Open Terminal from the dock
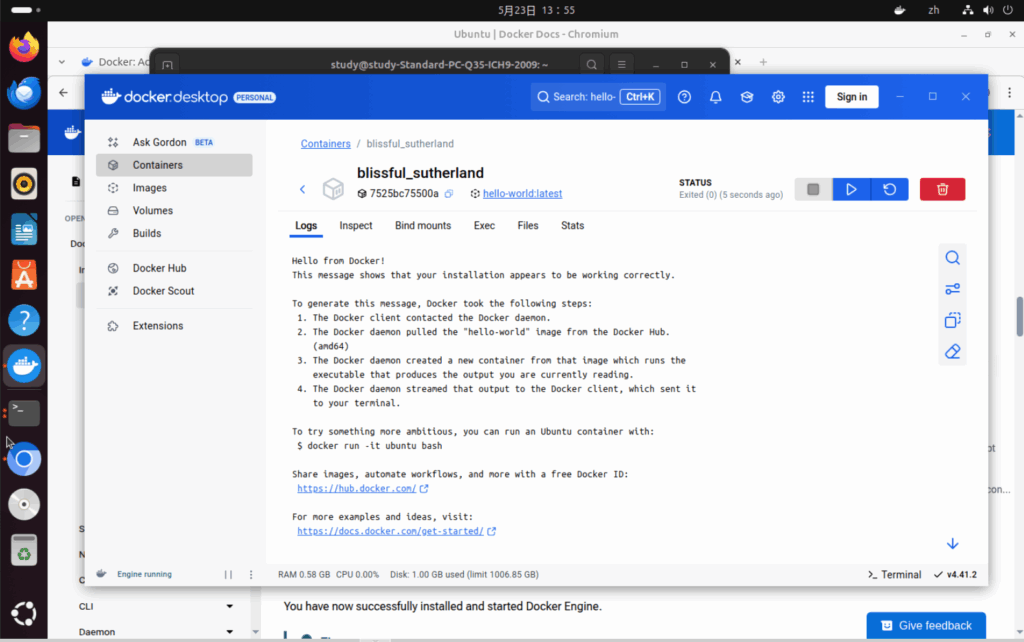Image resolution: width=1024 pixels, height=642 pixels. pos(24,413)
